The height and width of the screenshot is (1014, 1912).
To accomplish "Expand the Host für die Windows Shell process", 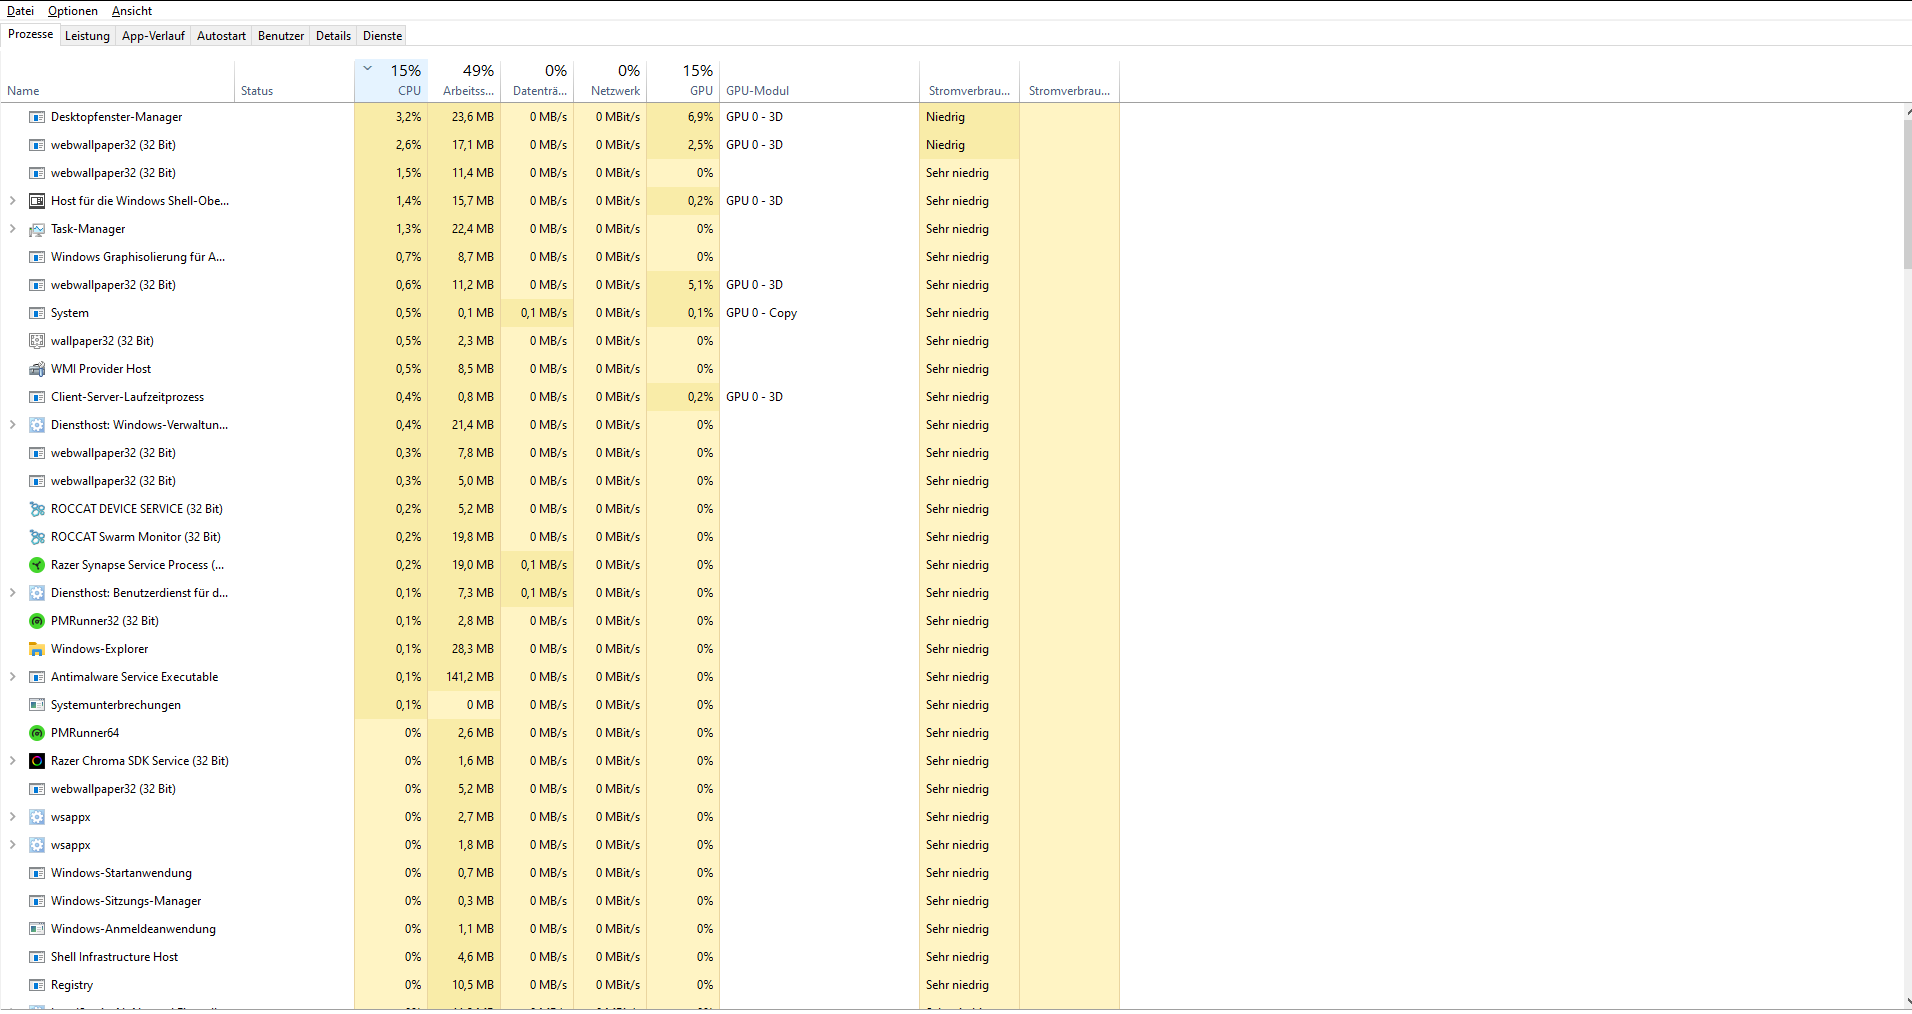I will coord(12,201).
